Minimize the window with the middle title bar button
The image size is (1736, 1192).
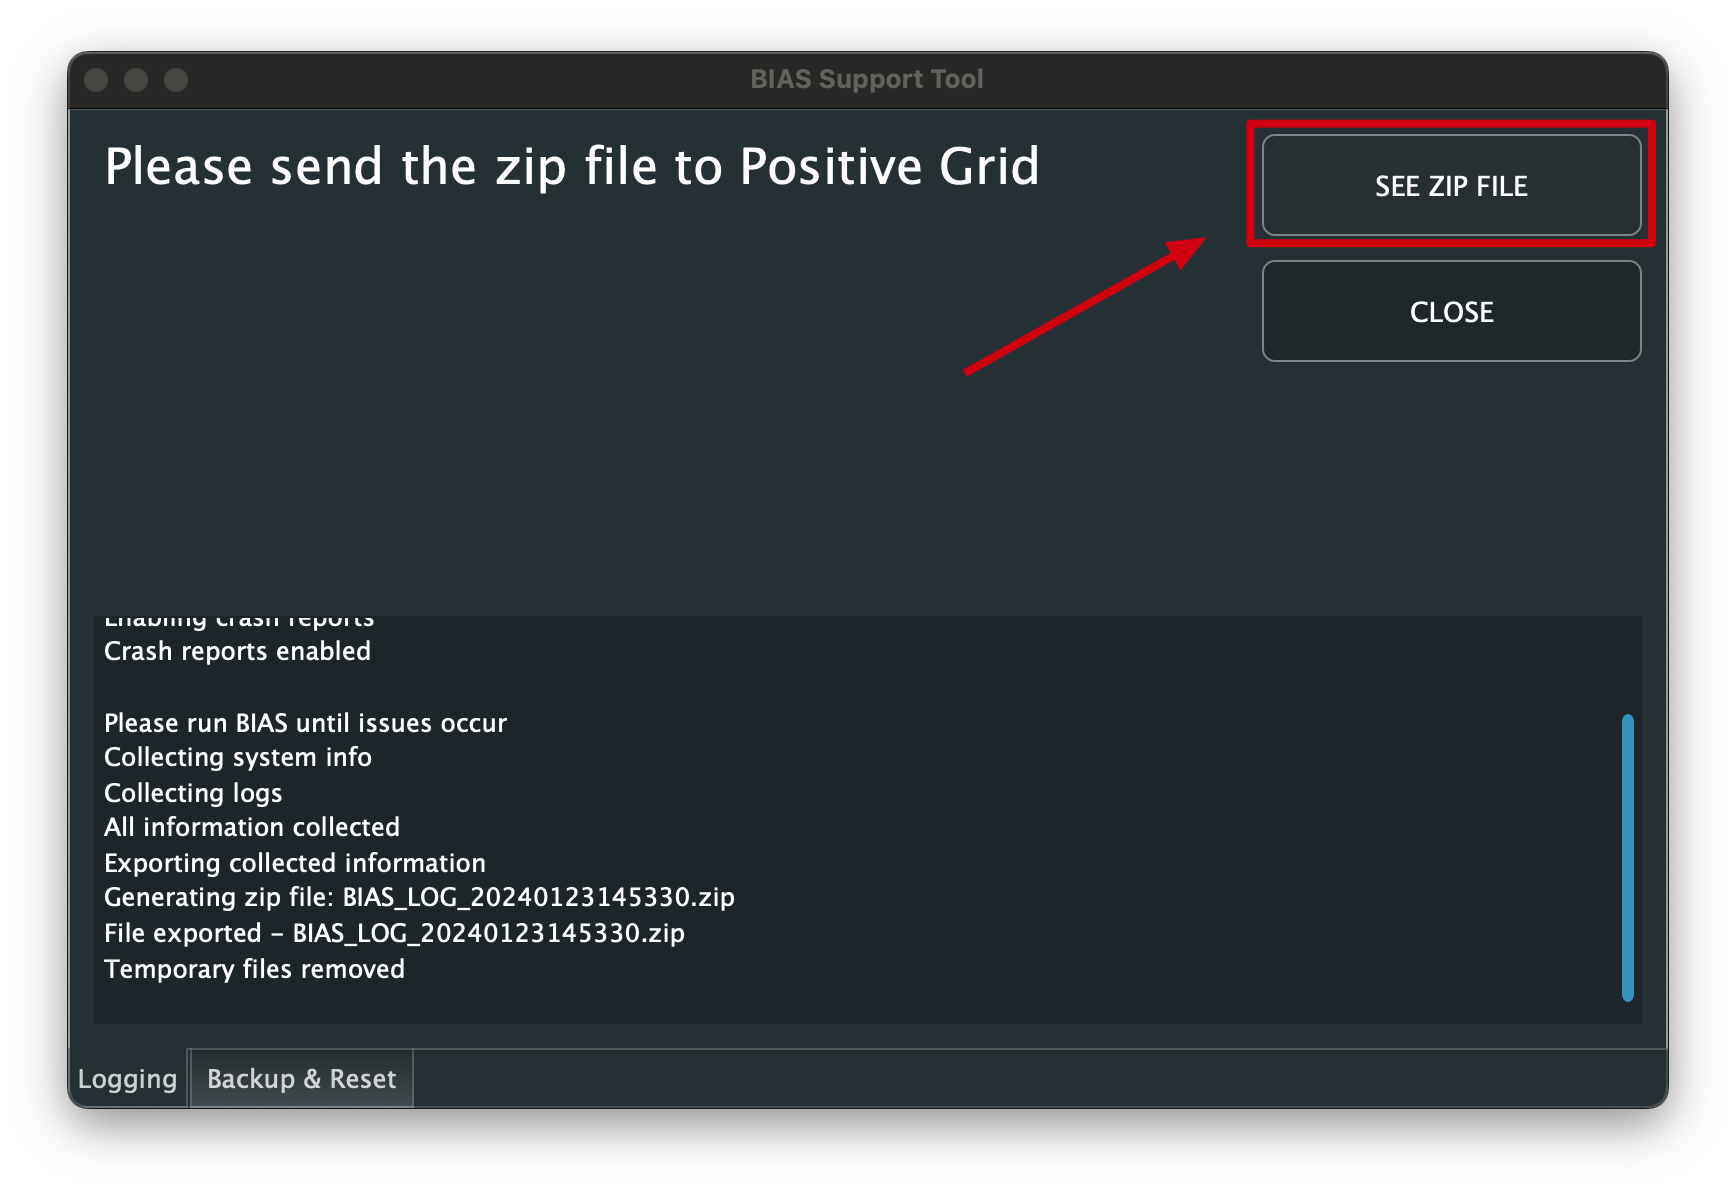pos(137,80)
